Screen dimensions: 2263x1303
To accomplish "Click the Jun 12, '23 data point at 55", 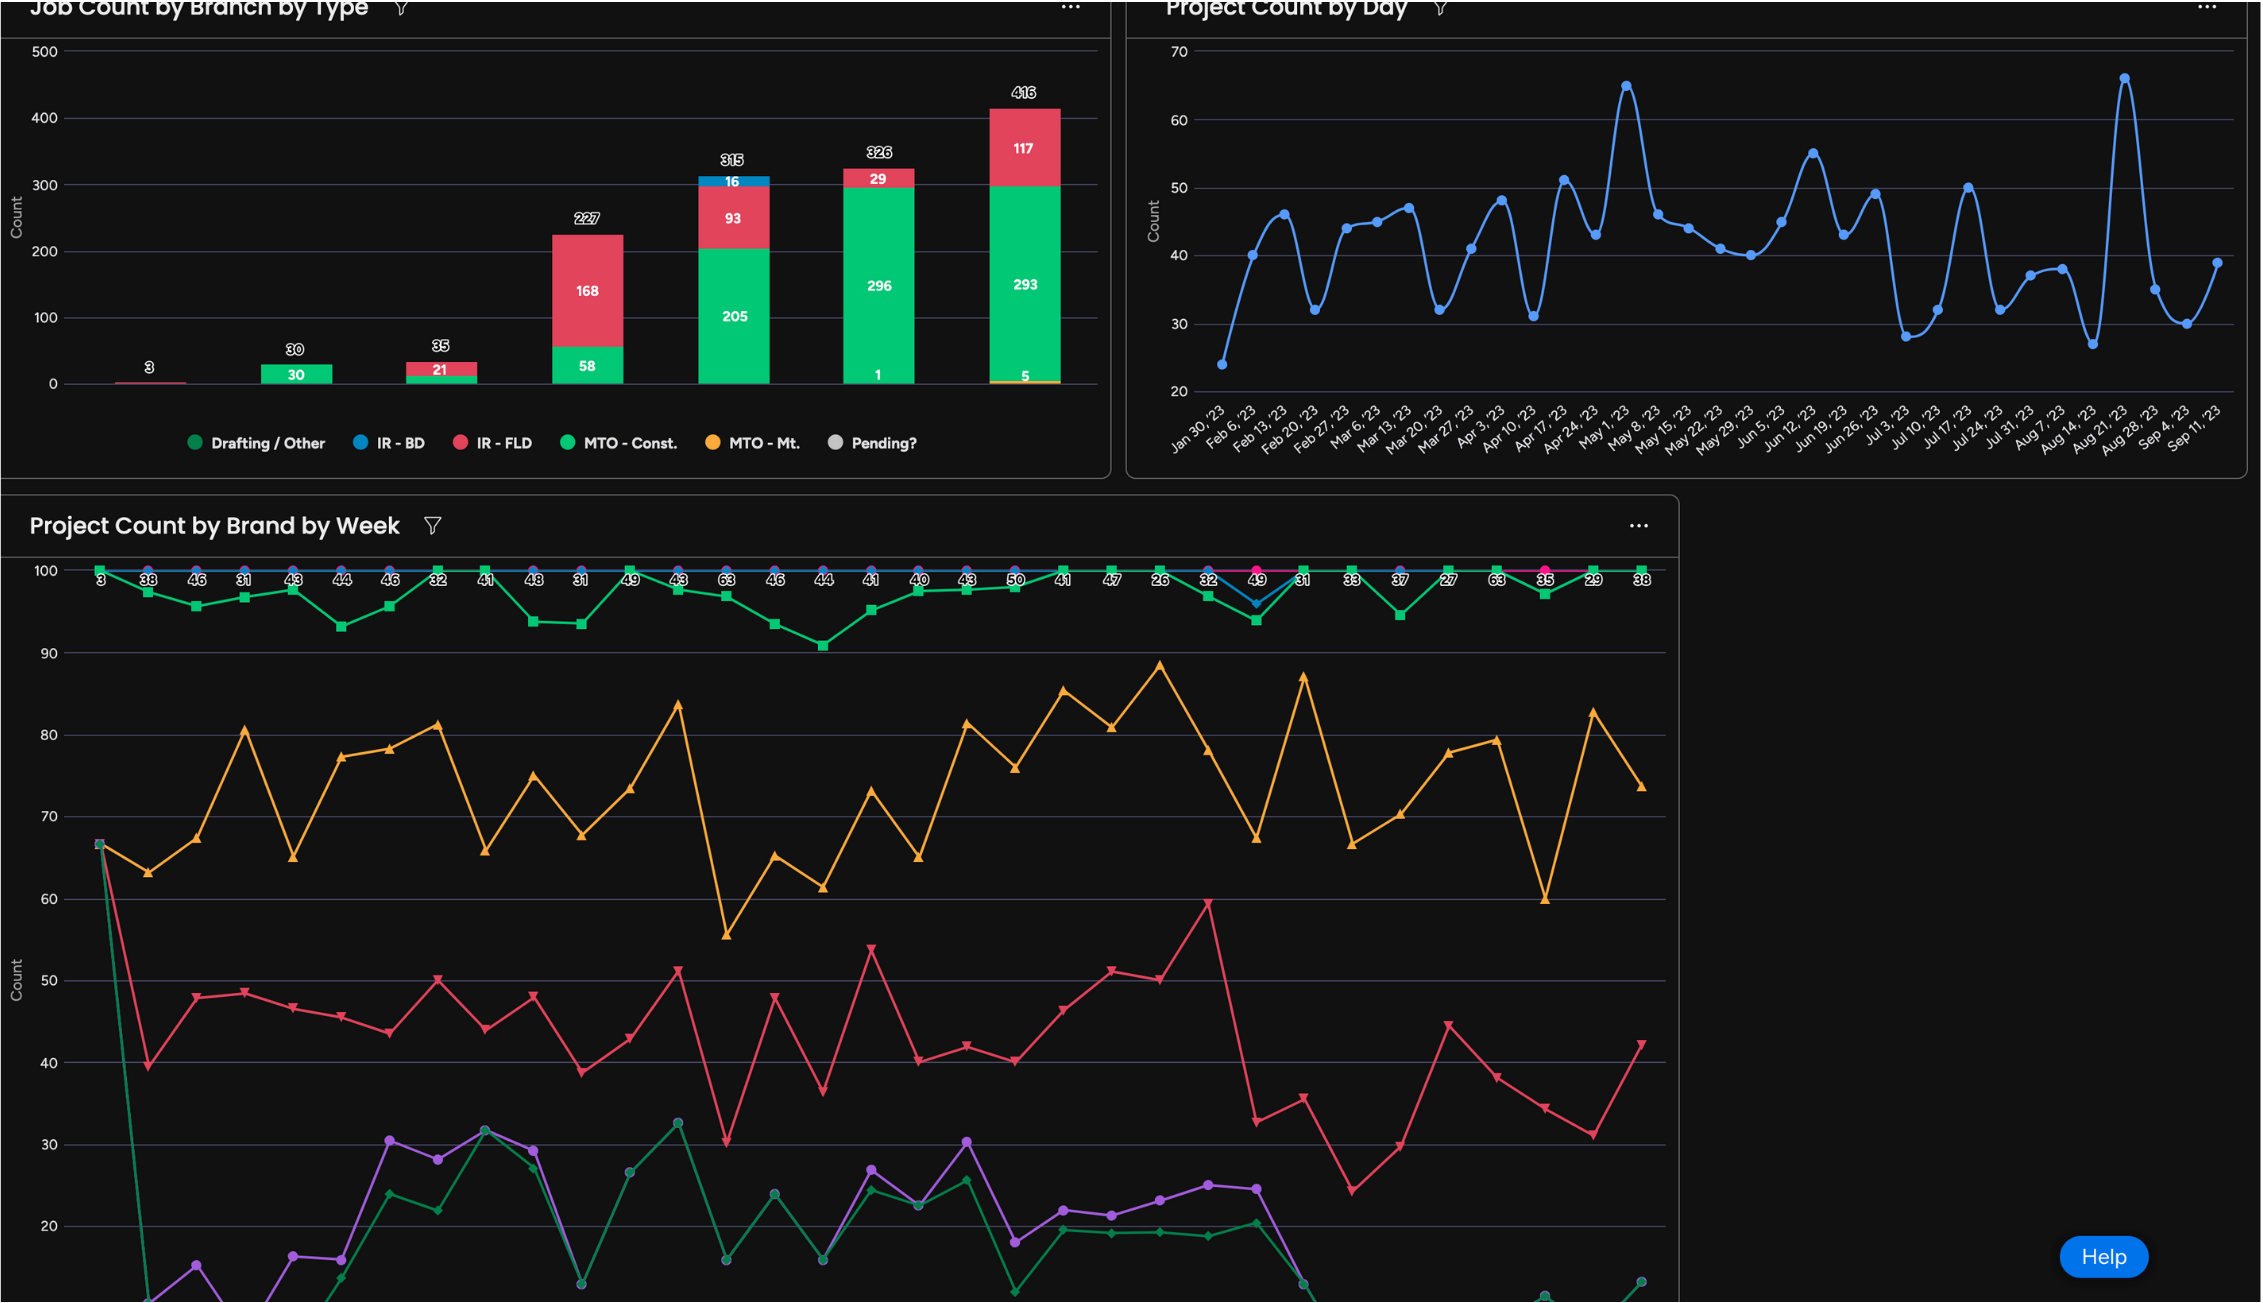I will pos(1813,153).
